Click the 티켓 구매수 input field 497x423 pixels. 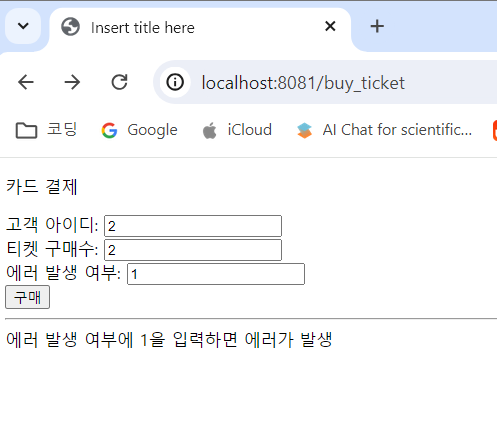193,250
